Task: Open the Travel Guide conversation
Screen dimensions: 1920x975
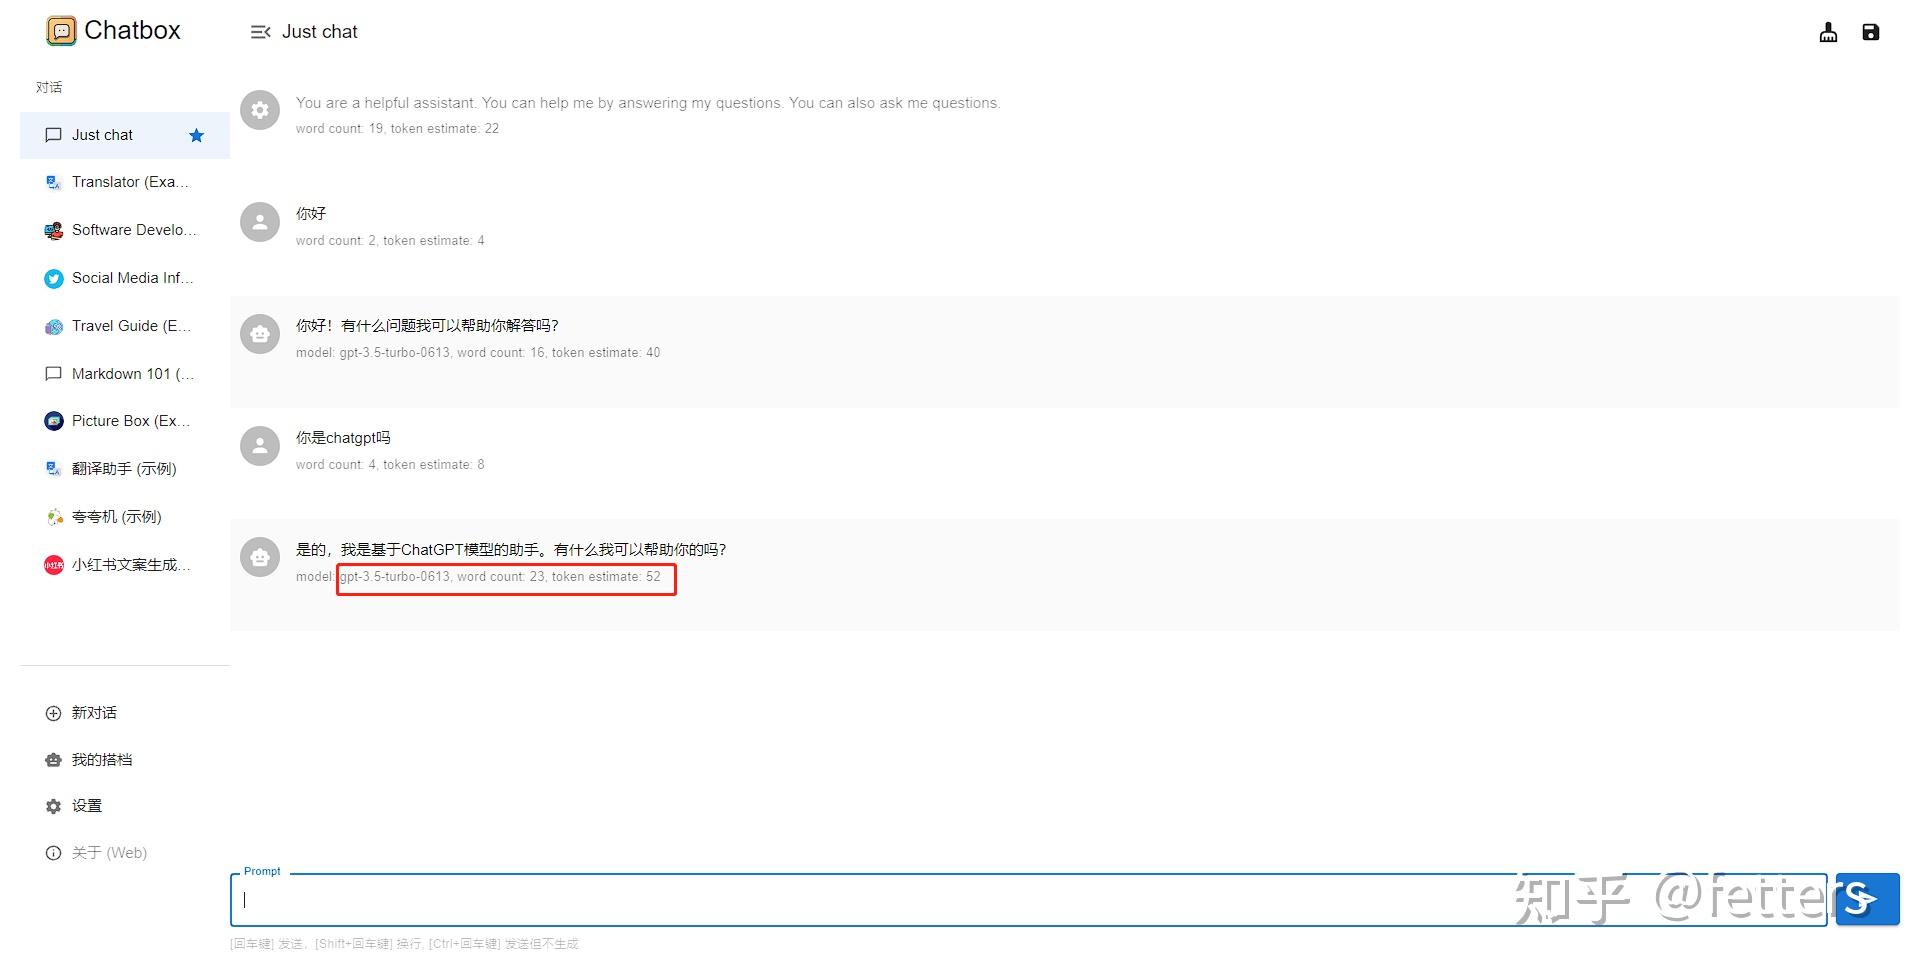Action: pyautogui.click(x=125, y=326)
